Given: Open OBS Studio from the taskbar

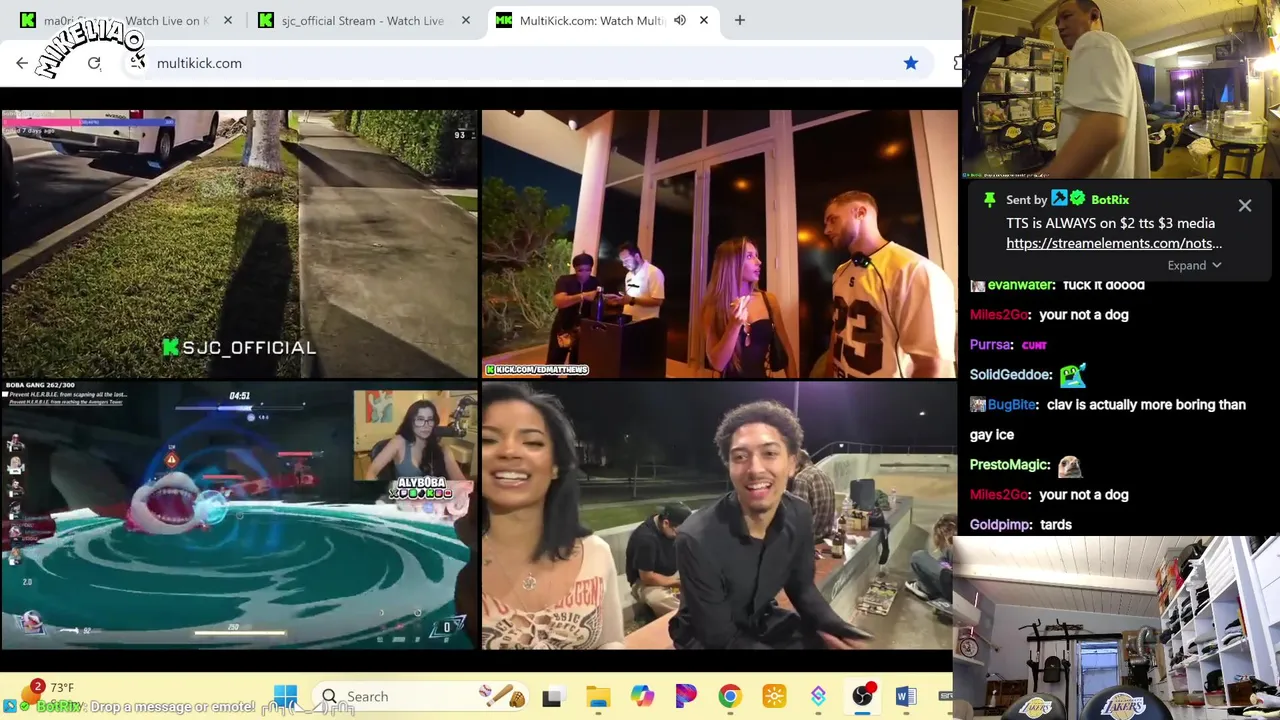Looking at the screenshot, I should 862,696.
